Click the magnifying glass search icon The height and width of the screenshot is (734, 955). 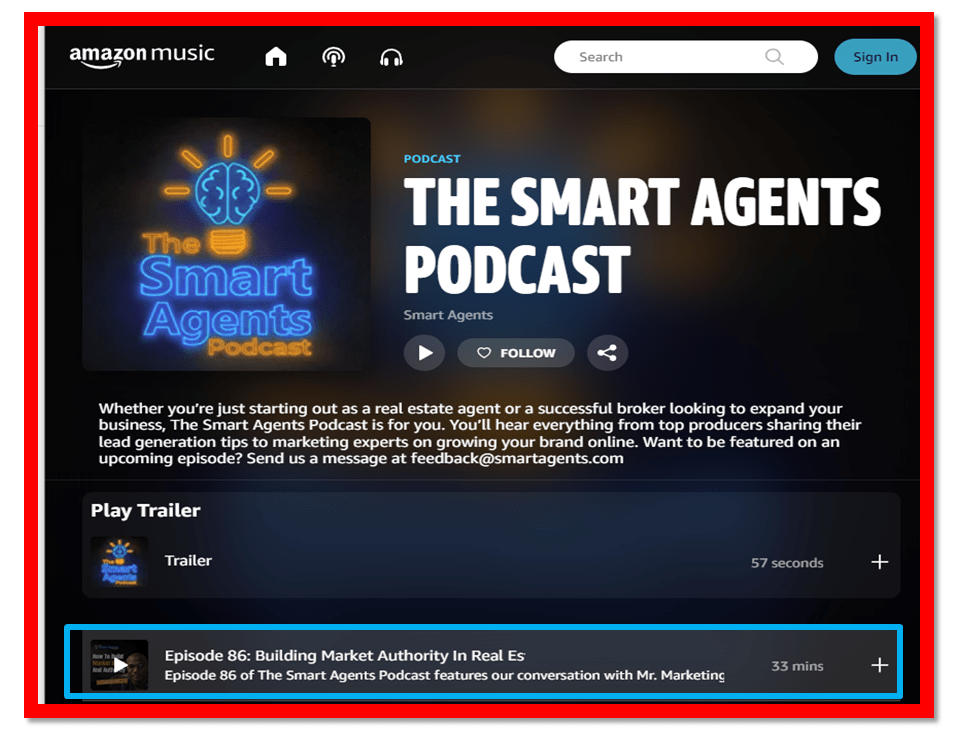tap(774, 57)
